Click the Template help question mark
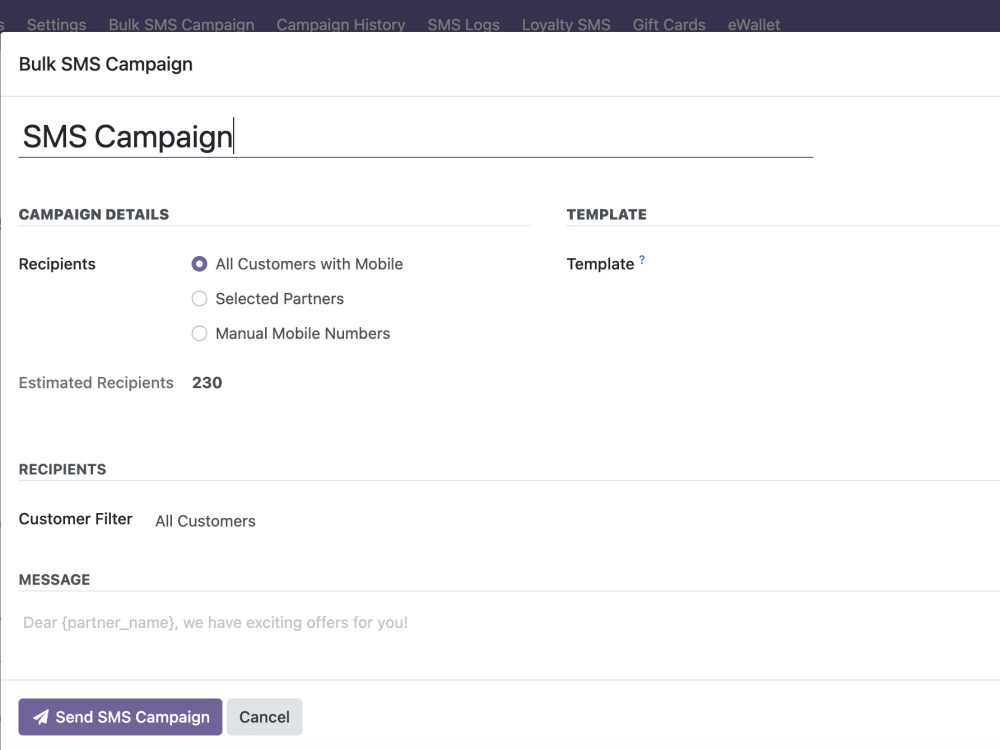The width and height of the screenshot is (1000, 750). (x=642, y=260)
